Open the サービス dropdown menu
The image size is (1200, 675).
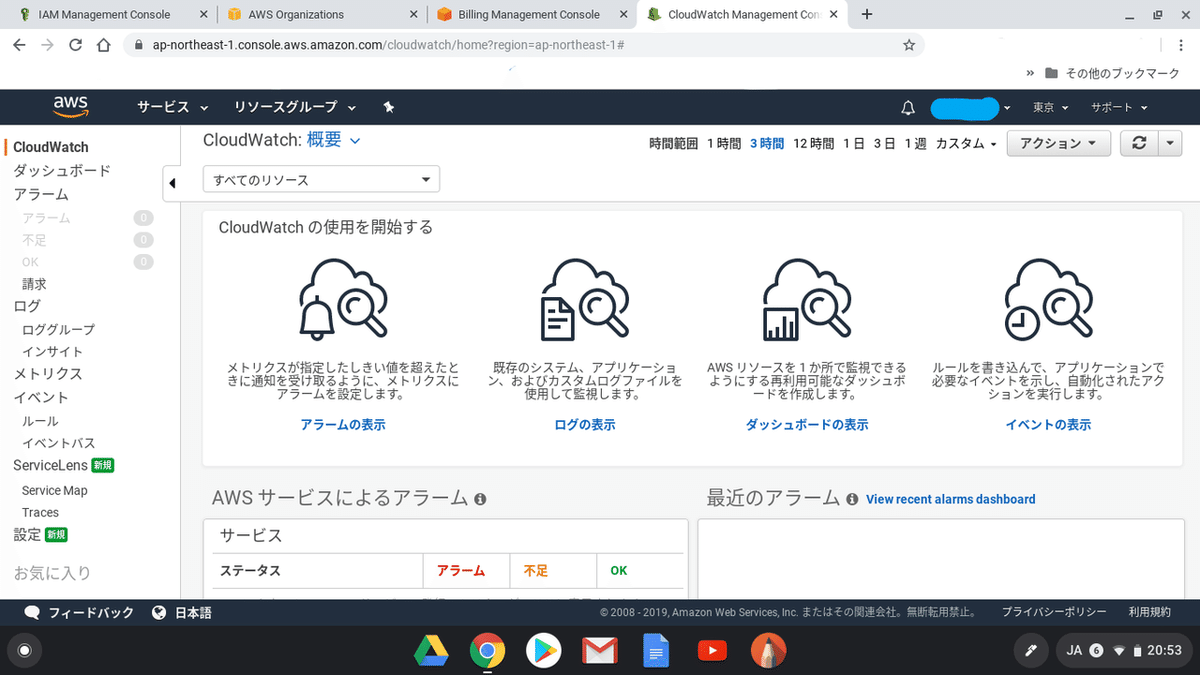[x=173, y=107]
